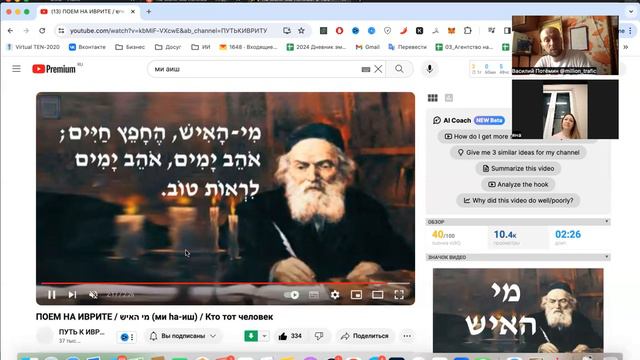The width and height of the screenshot is (640, 360).
Task: Go back in browser history
Action: click(11, 31)
